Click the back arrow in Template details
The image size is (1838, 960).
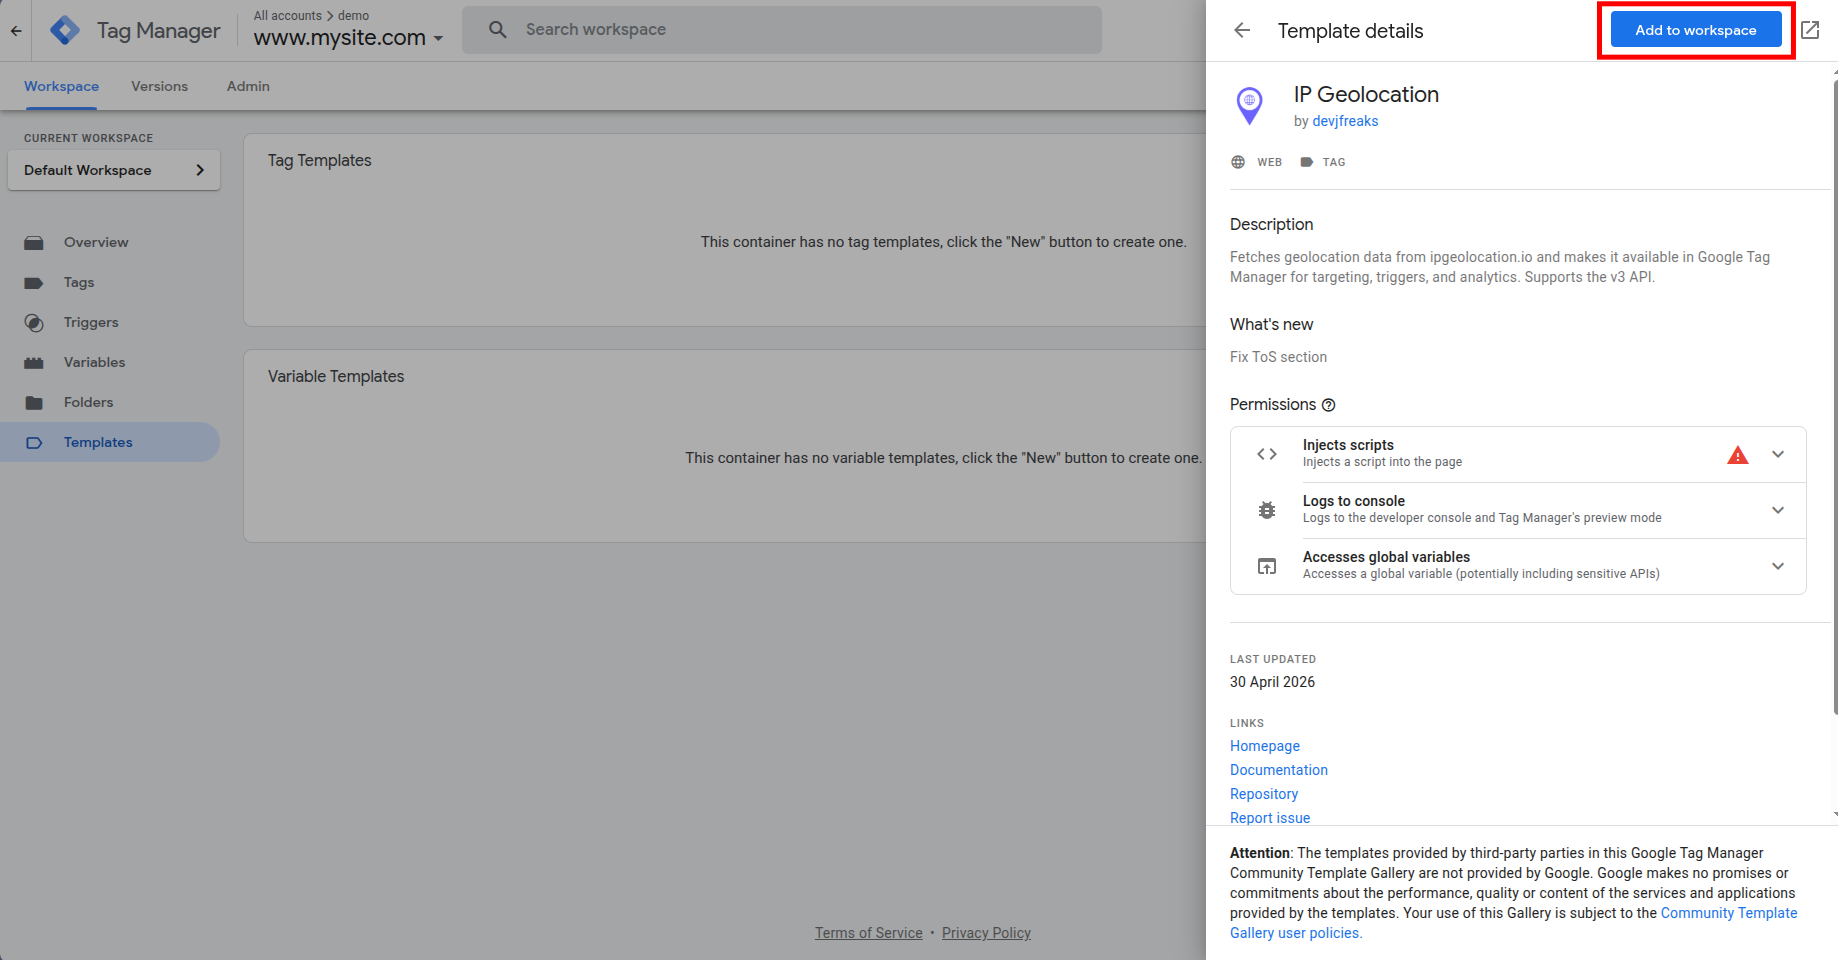[x=1242, y=30]
